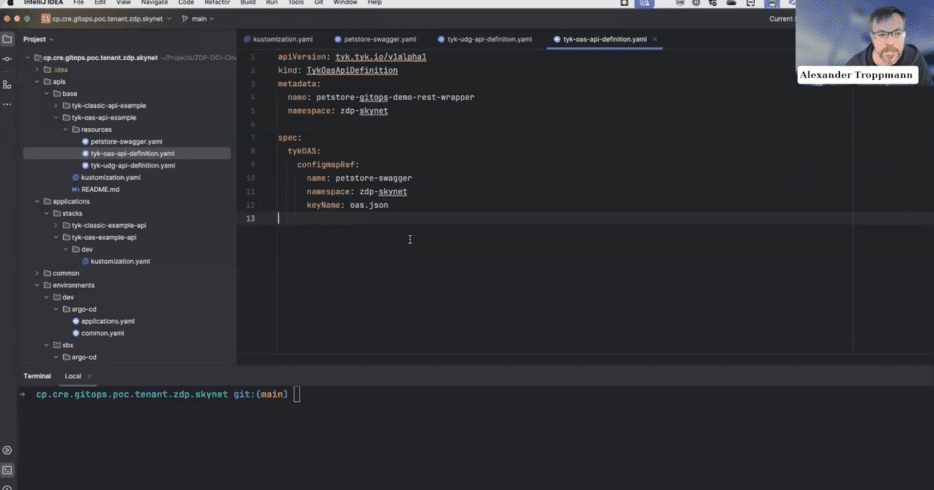Open the Project tool window folder icon
The image size is (934, 490).
click(7, 39)
